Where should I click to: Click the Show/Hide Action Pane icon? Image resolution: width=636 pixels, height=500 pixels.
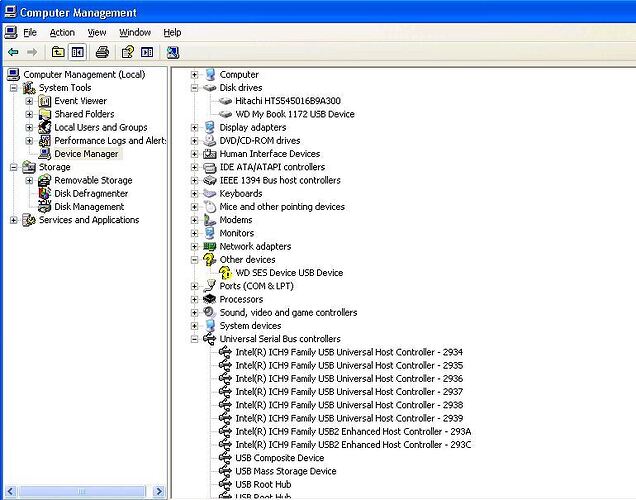[x=147, y=52]
